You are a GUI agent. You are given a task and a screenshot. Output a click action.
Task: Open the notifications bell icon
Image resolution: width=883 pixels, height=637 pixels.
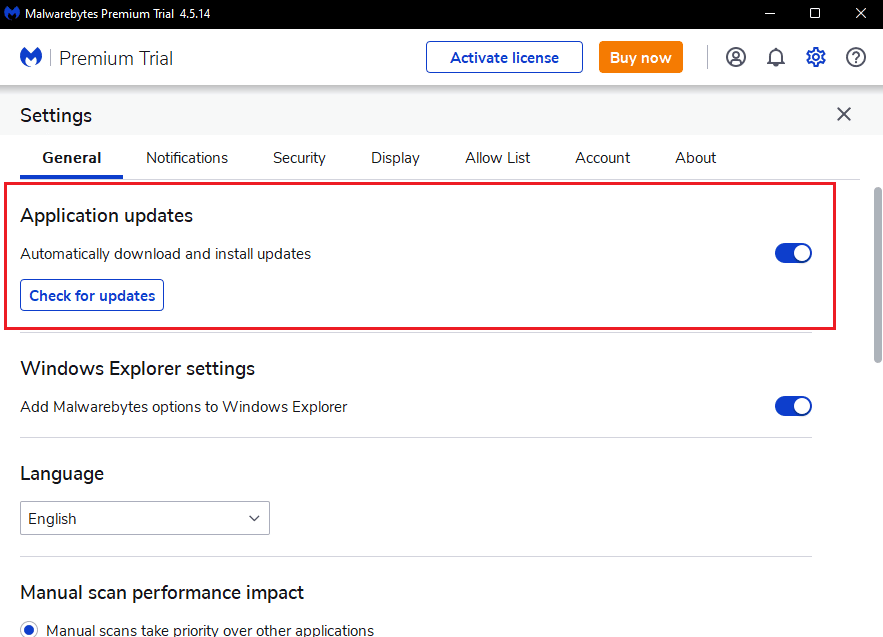pyautogui.click(x=776, y=57)
